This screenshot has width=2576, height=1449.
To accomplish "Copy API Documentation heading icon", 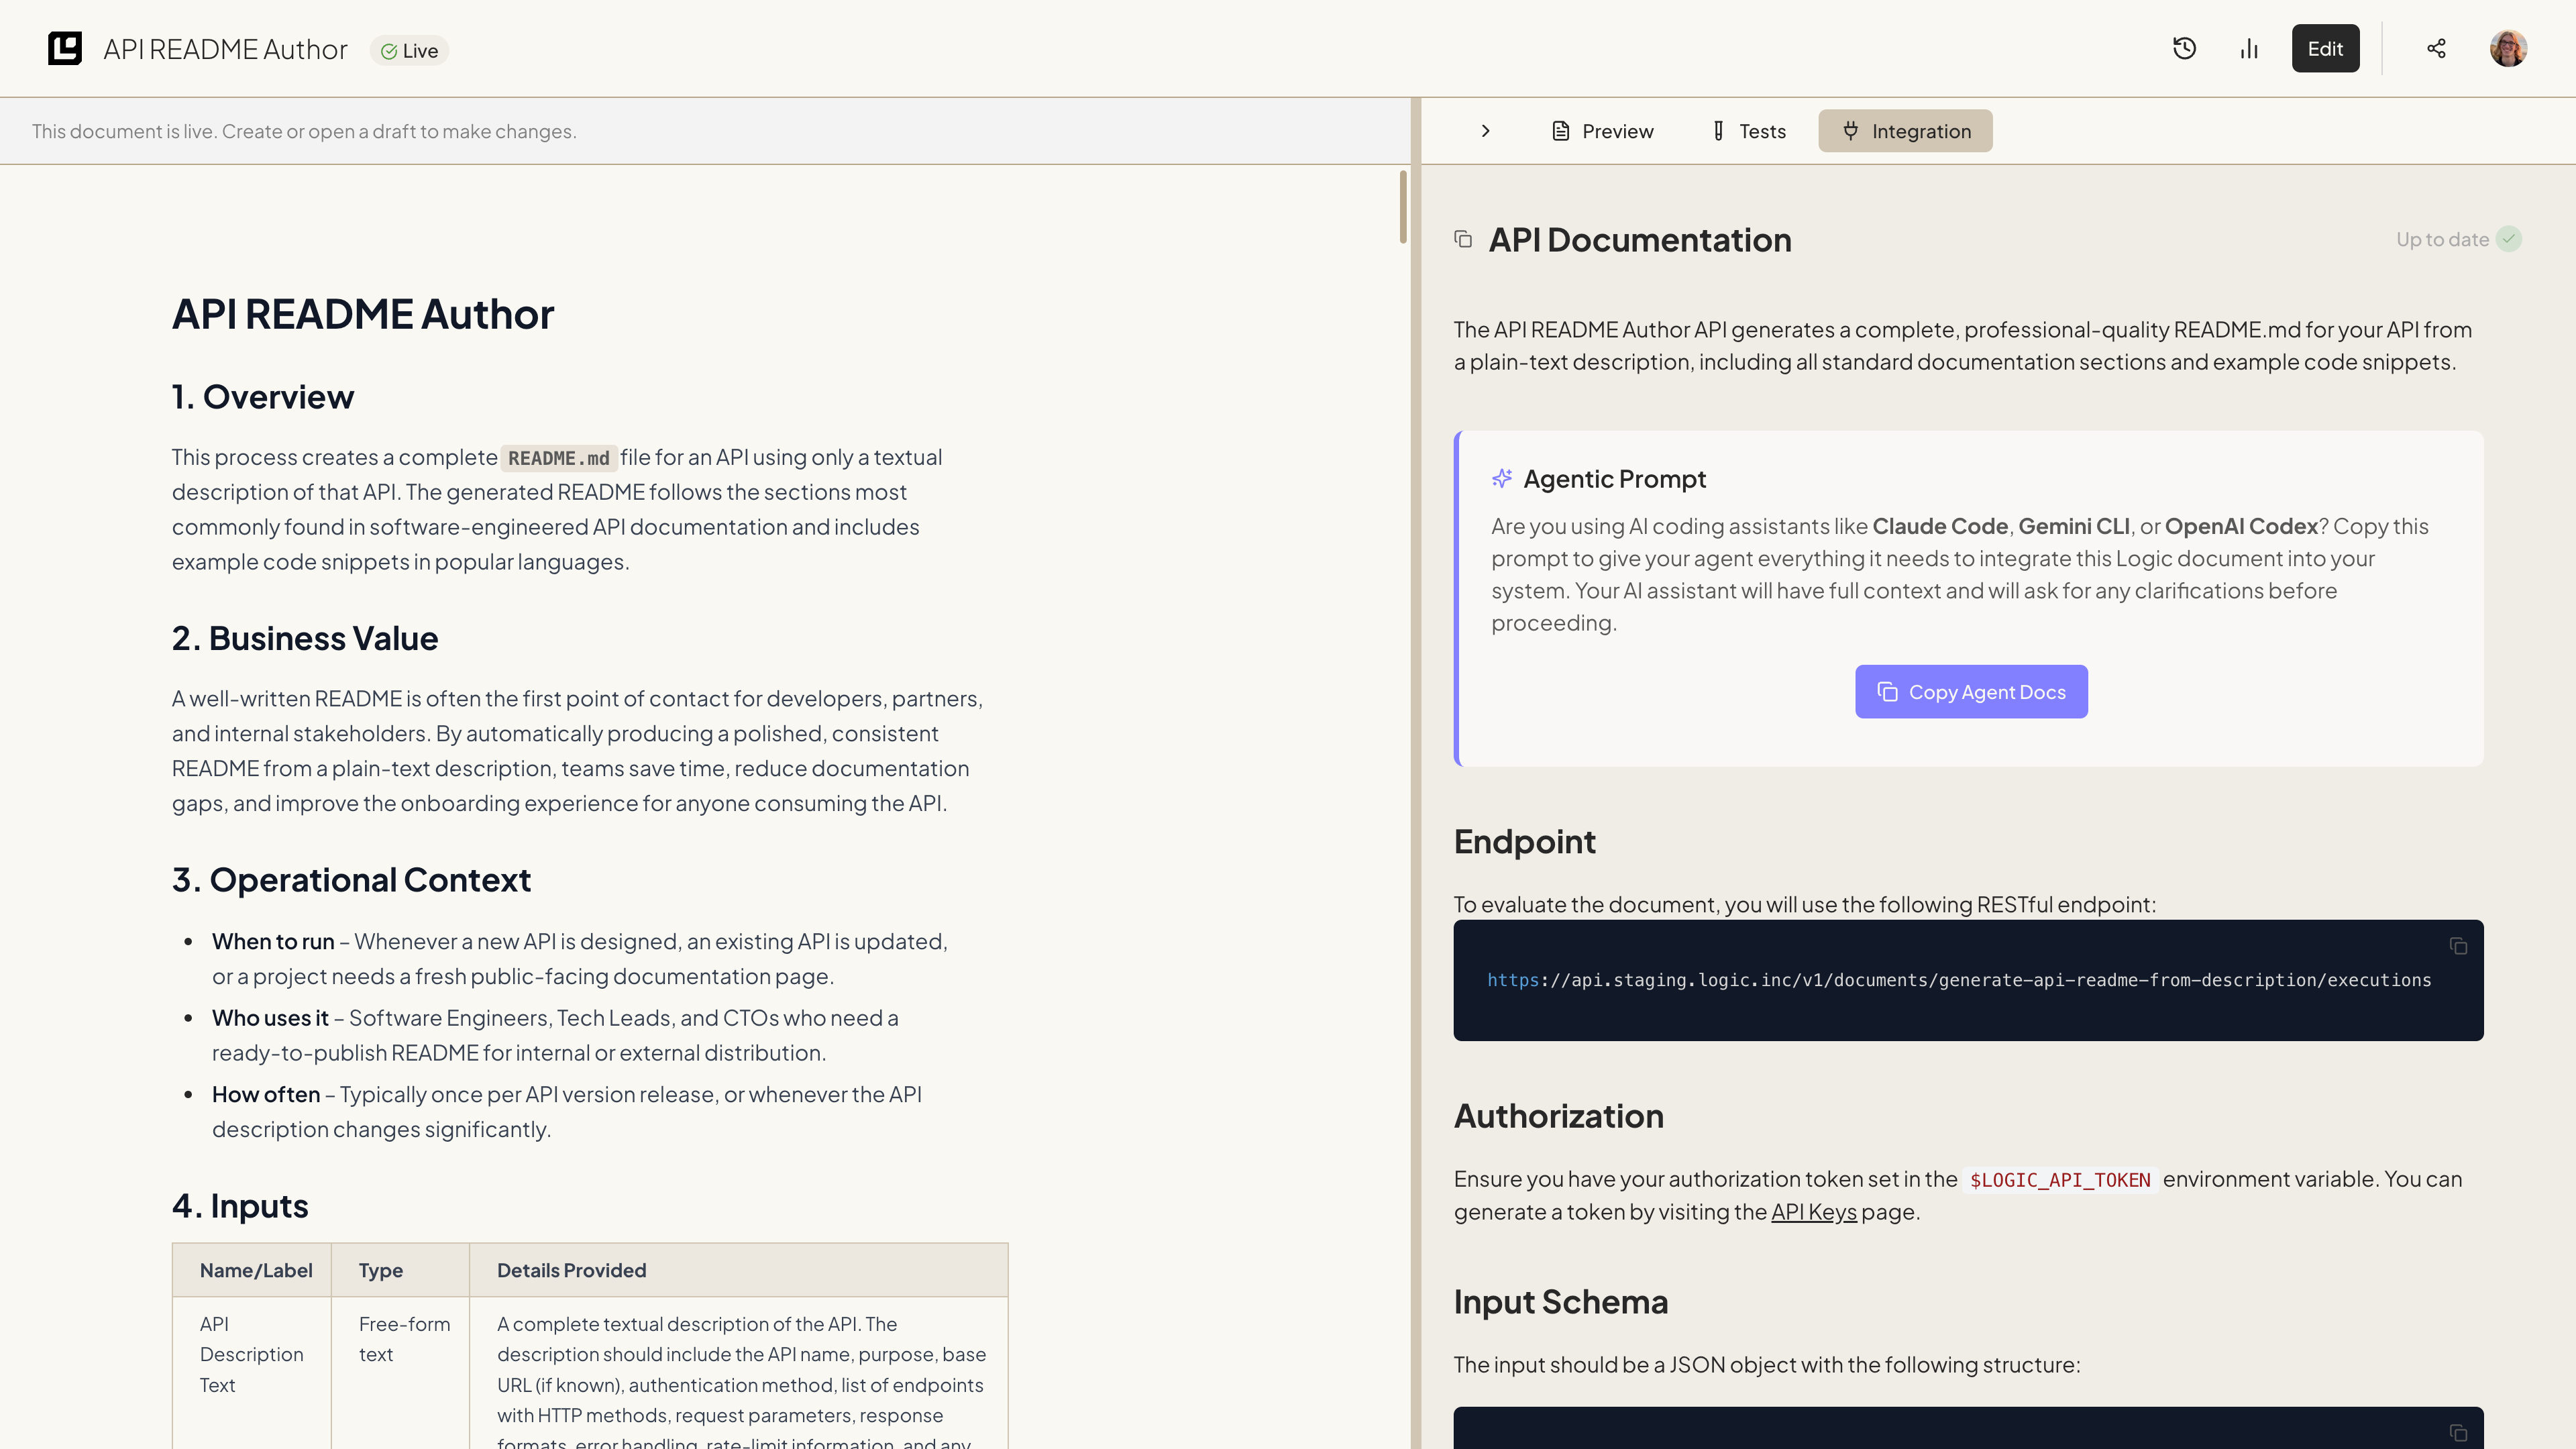I will [1463, 239].
